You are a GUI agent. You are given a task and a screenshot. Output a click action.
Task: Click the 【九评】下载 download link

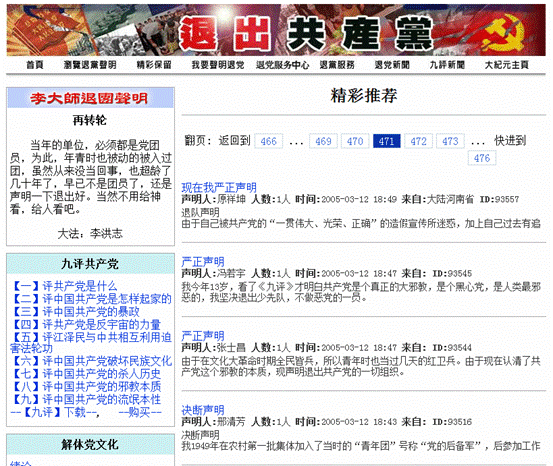click(54, 412)
